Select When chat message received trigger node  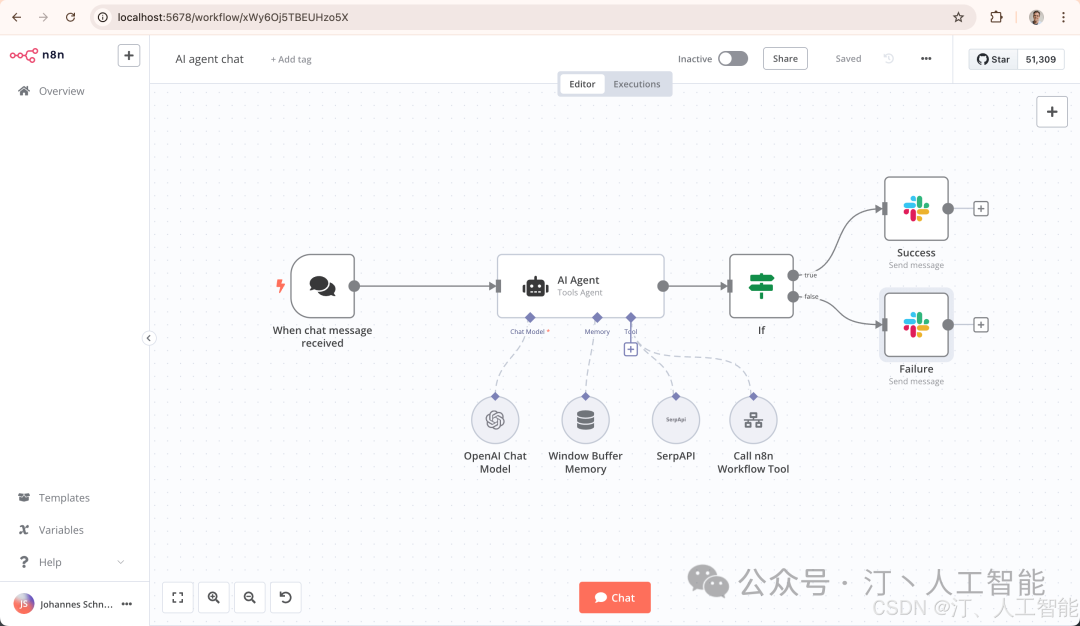(322, 286)
